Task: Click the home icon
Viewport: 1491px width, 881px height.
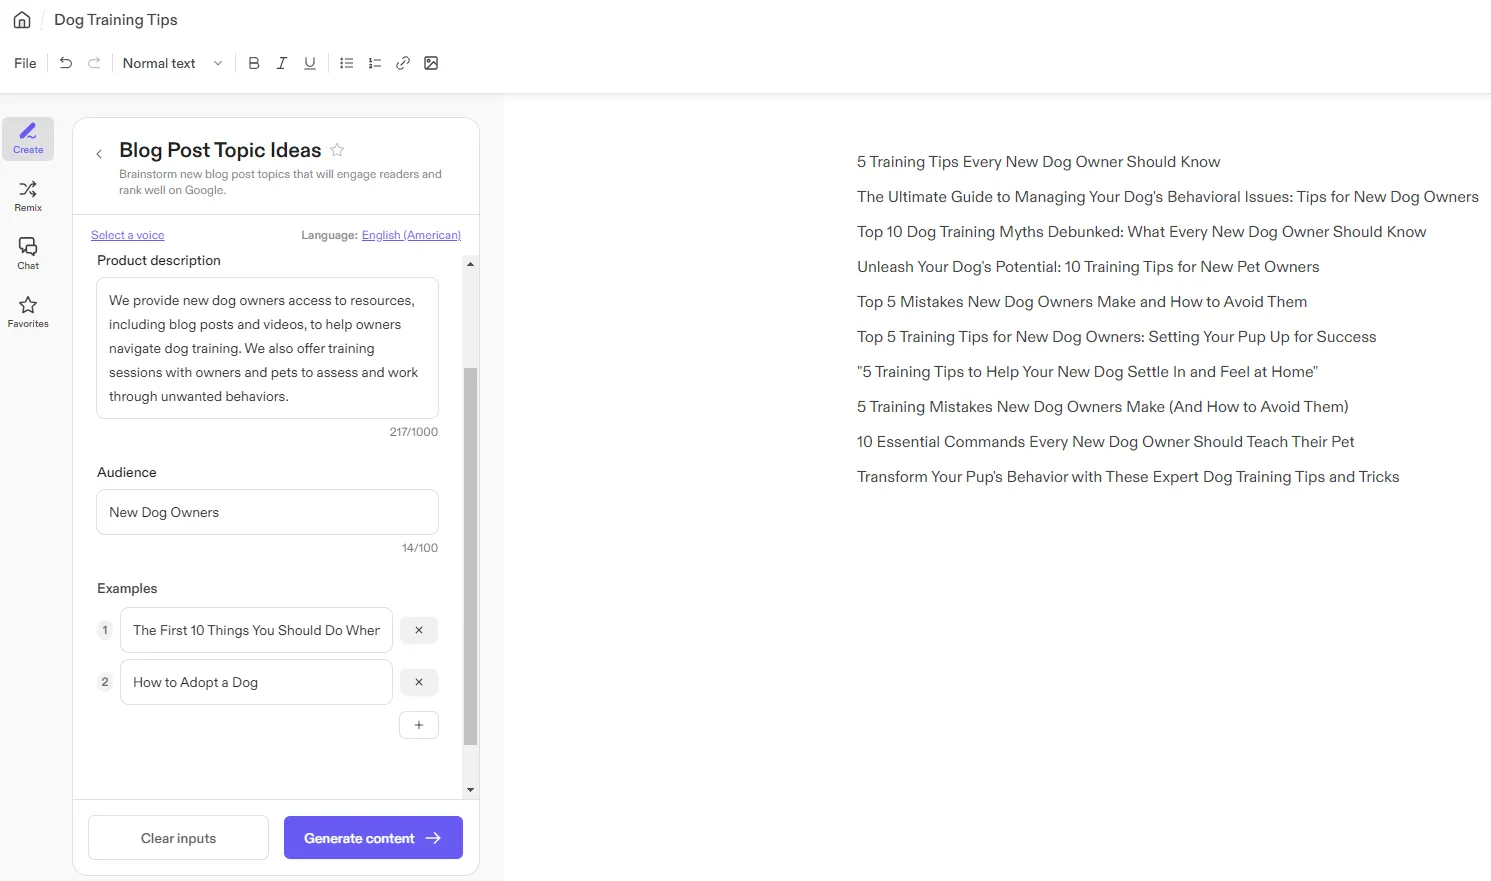Action: click(22, 20)
